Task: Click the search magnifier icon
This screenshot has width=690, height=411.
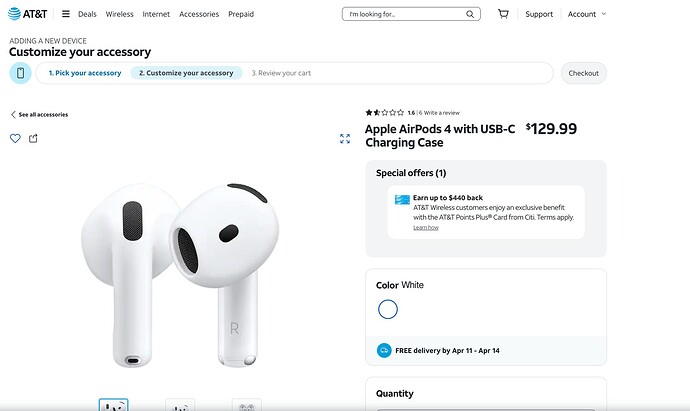Action: pyautogui.click(x=472, y=14)
